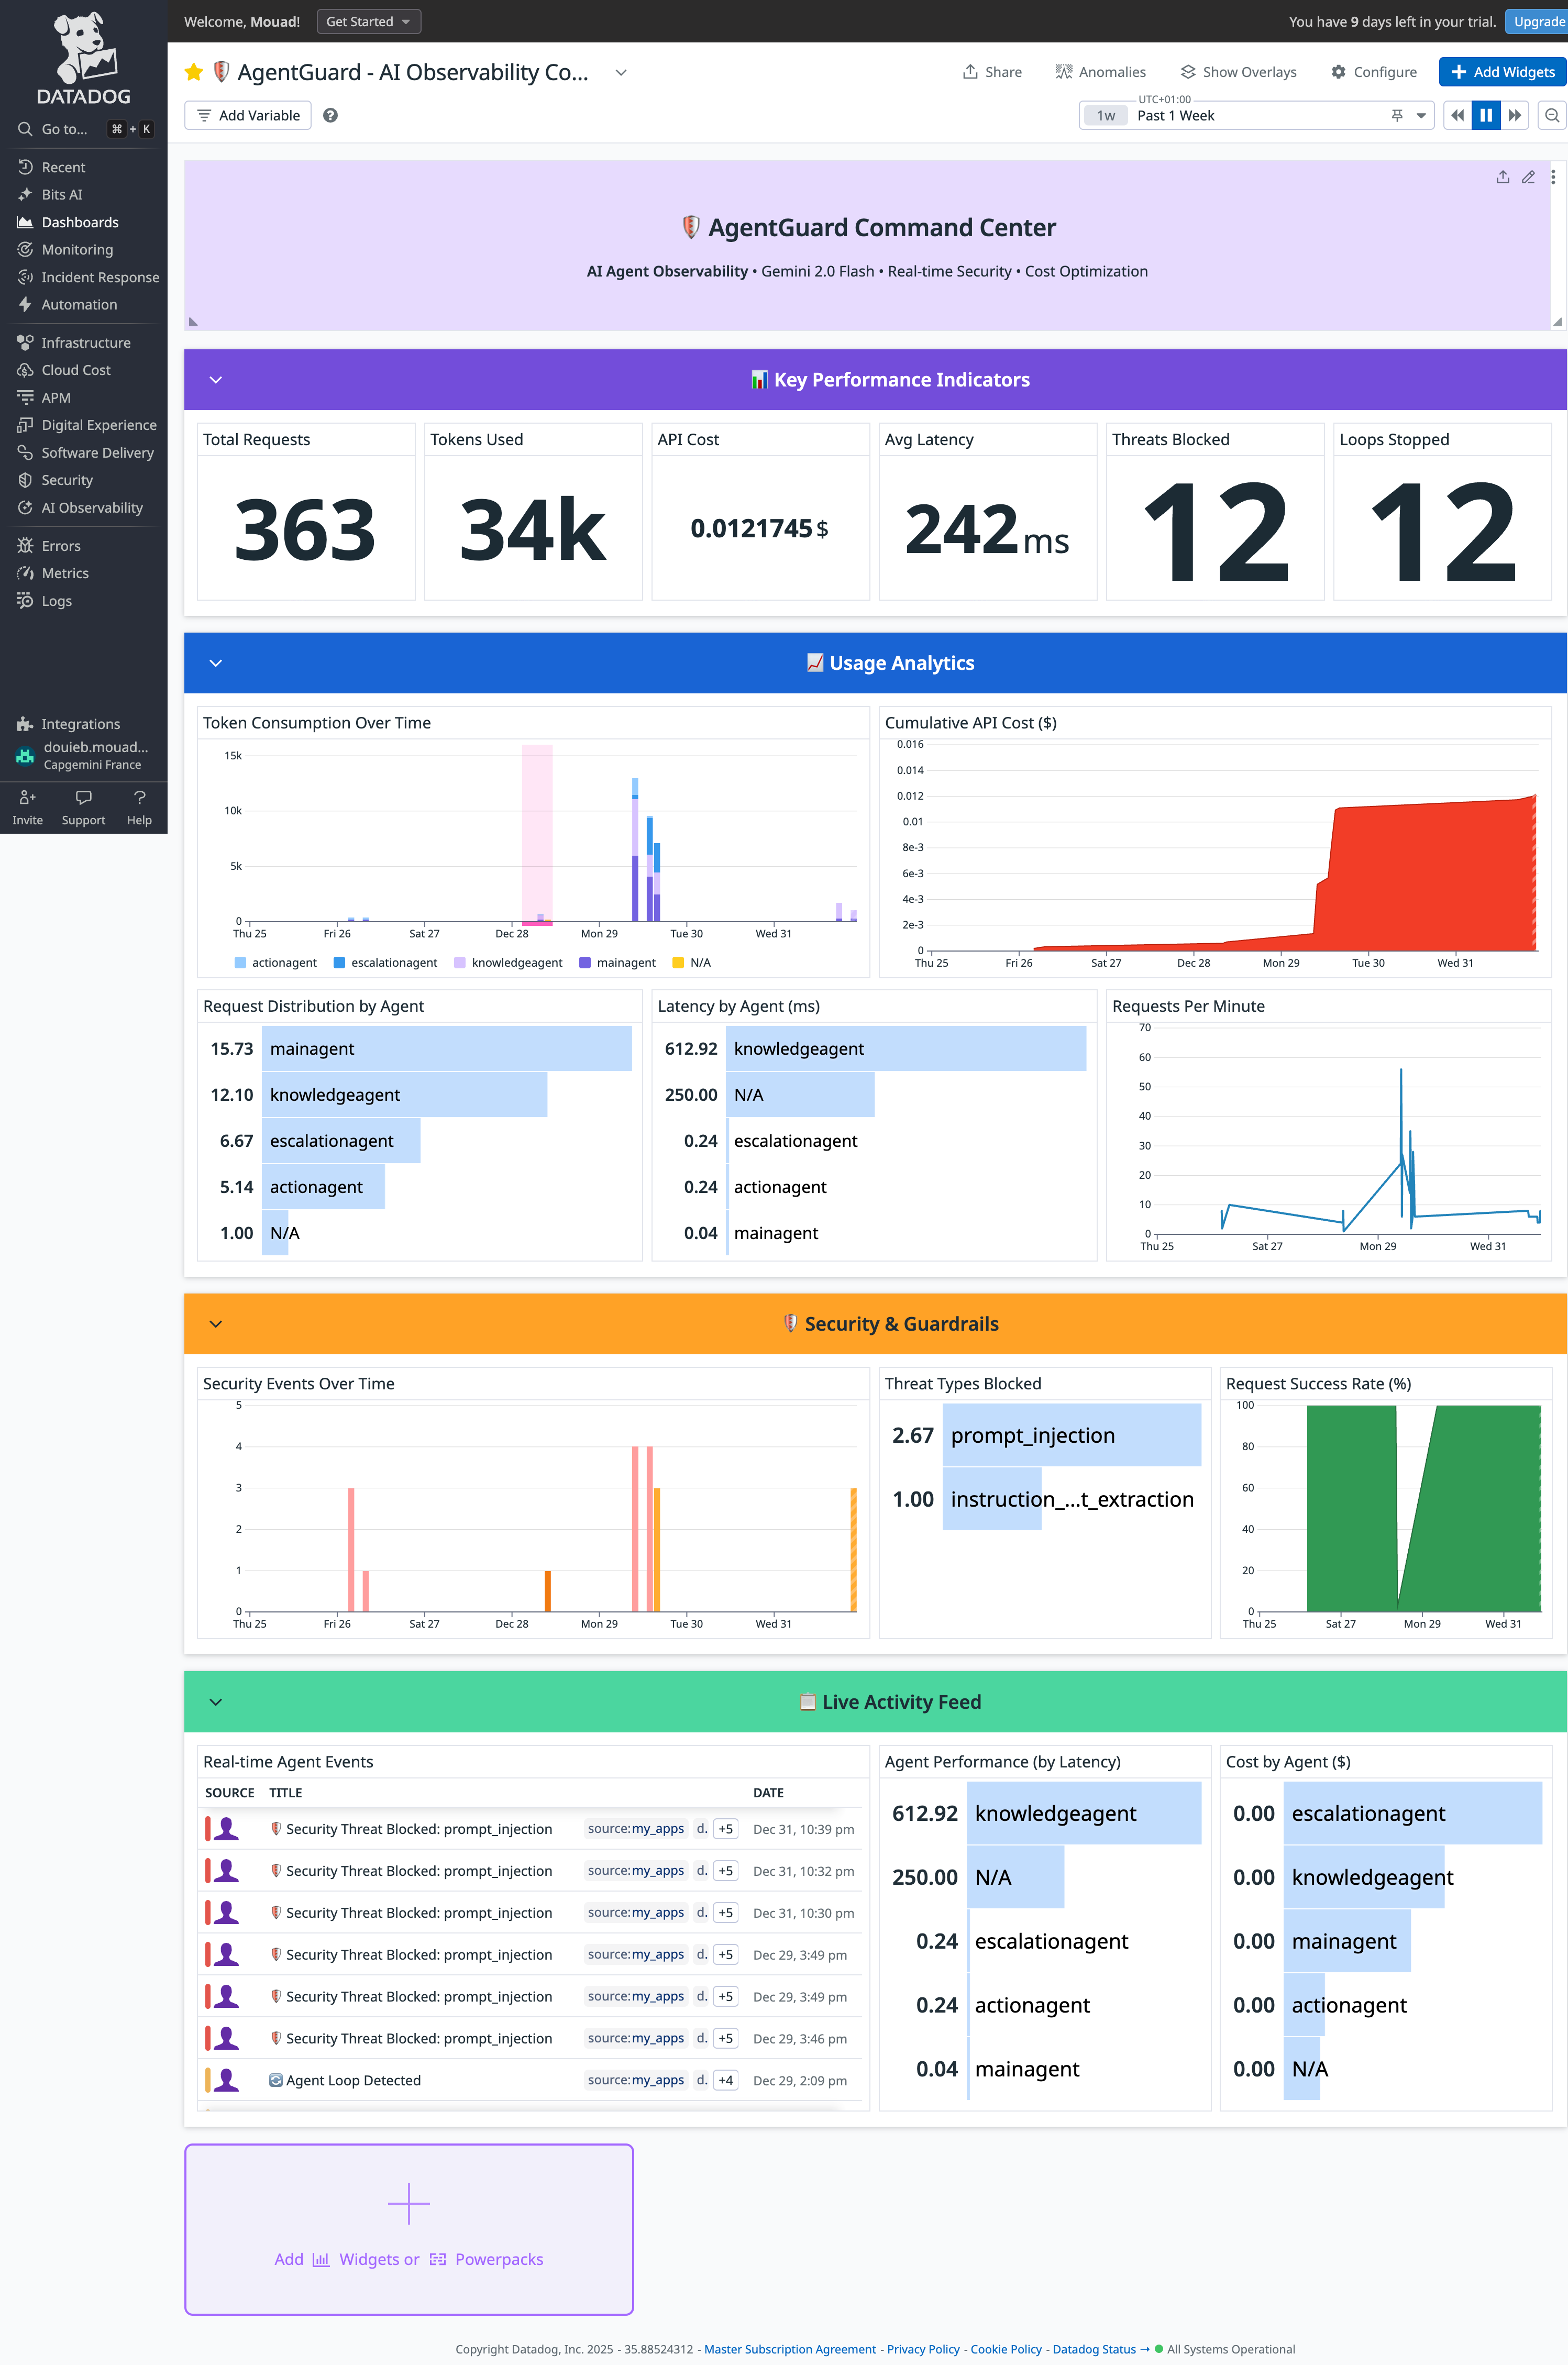The height and width of the screenshot is (2365, 1568).
Task: Open the help question mark next to Add Variable
Action: pos(330,115)
